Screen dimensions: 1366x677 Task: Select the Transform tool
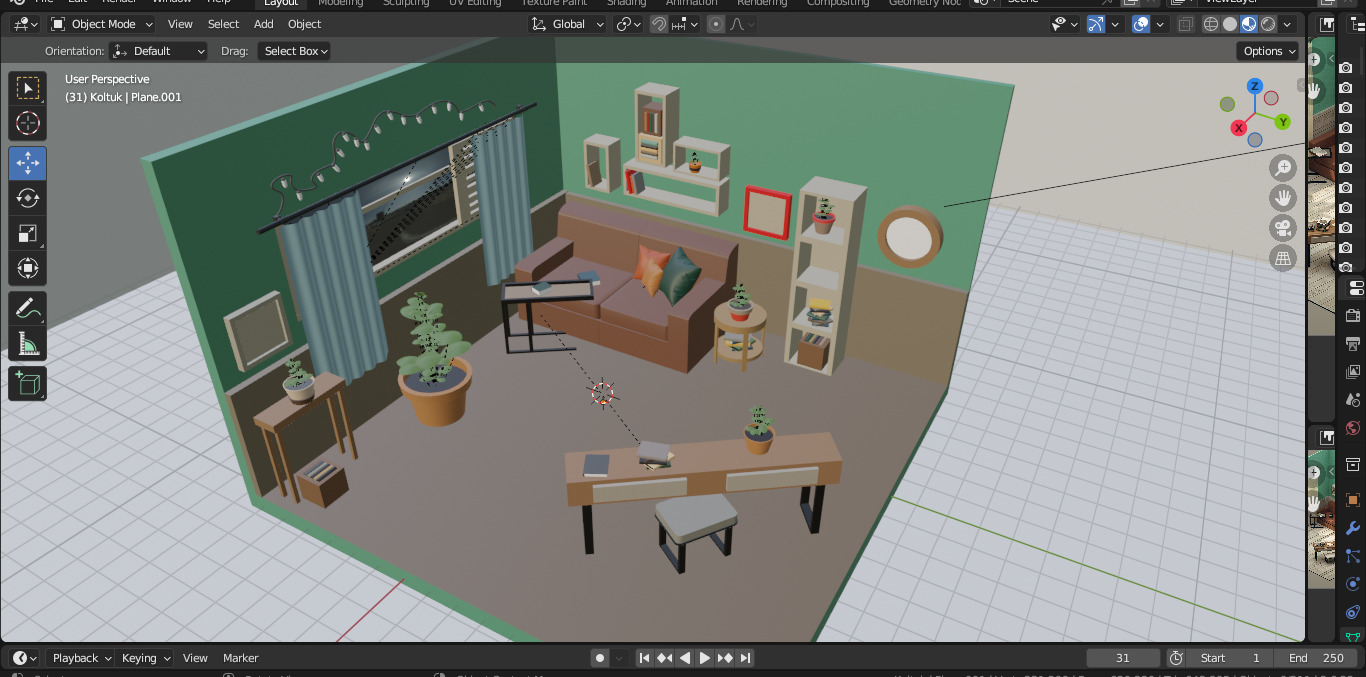[28, 269]
